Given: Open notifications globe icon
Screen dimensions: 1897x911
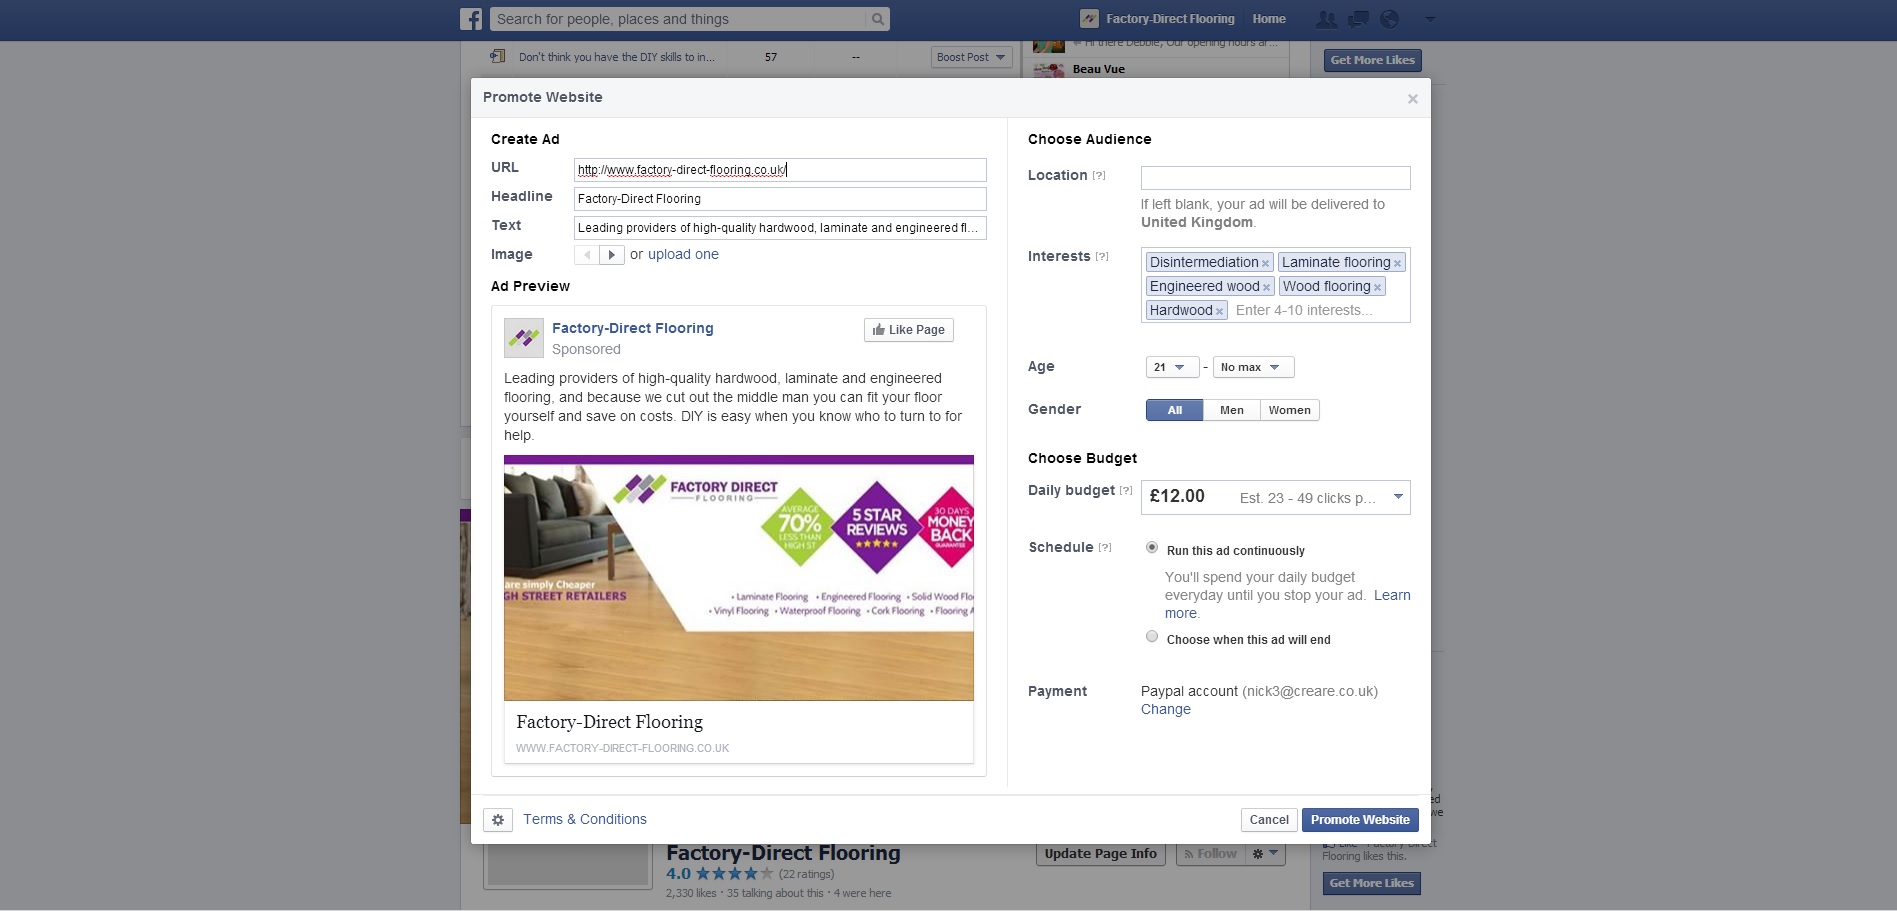Looking at the screenshot, I should point(1389,19).
